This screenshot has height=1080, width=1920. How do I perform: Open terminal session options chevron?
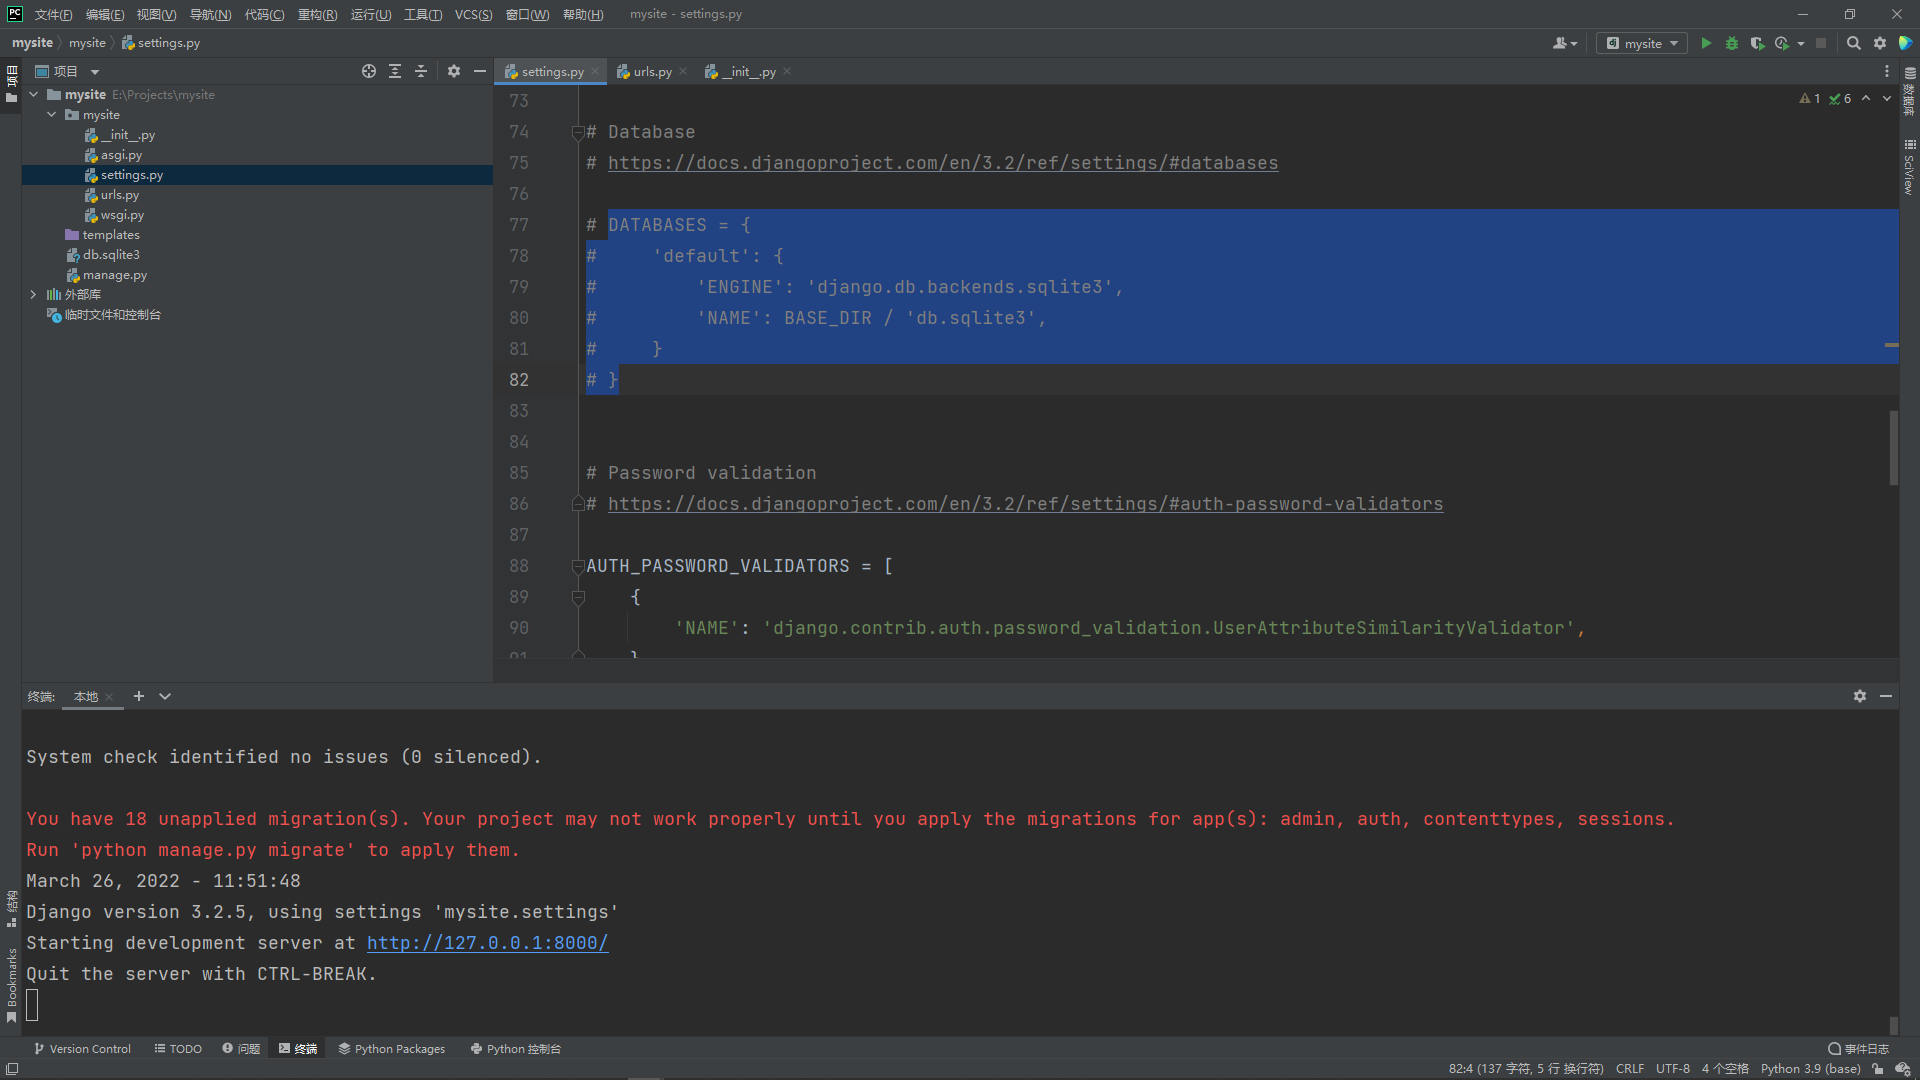pyautogui.click(x=165, y=696)
